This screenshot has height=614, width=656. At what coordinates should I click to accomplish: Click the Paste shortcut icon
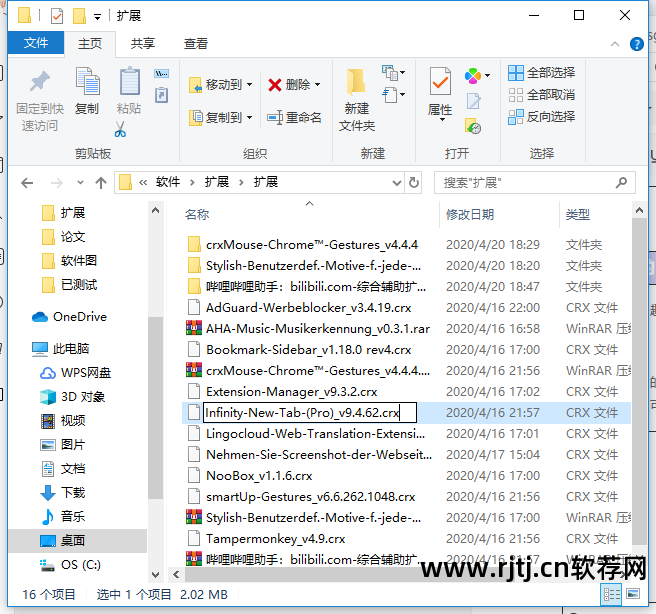(x=161, y=95)
